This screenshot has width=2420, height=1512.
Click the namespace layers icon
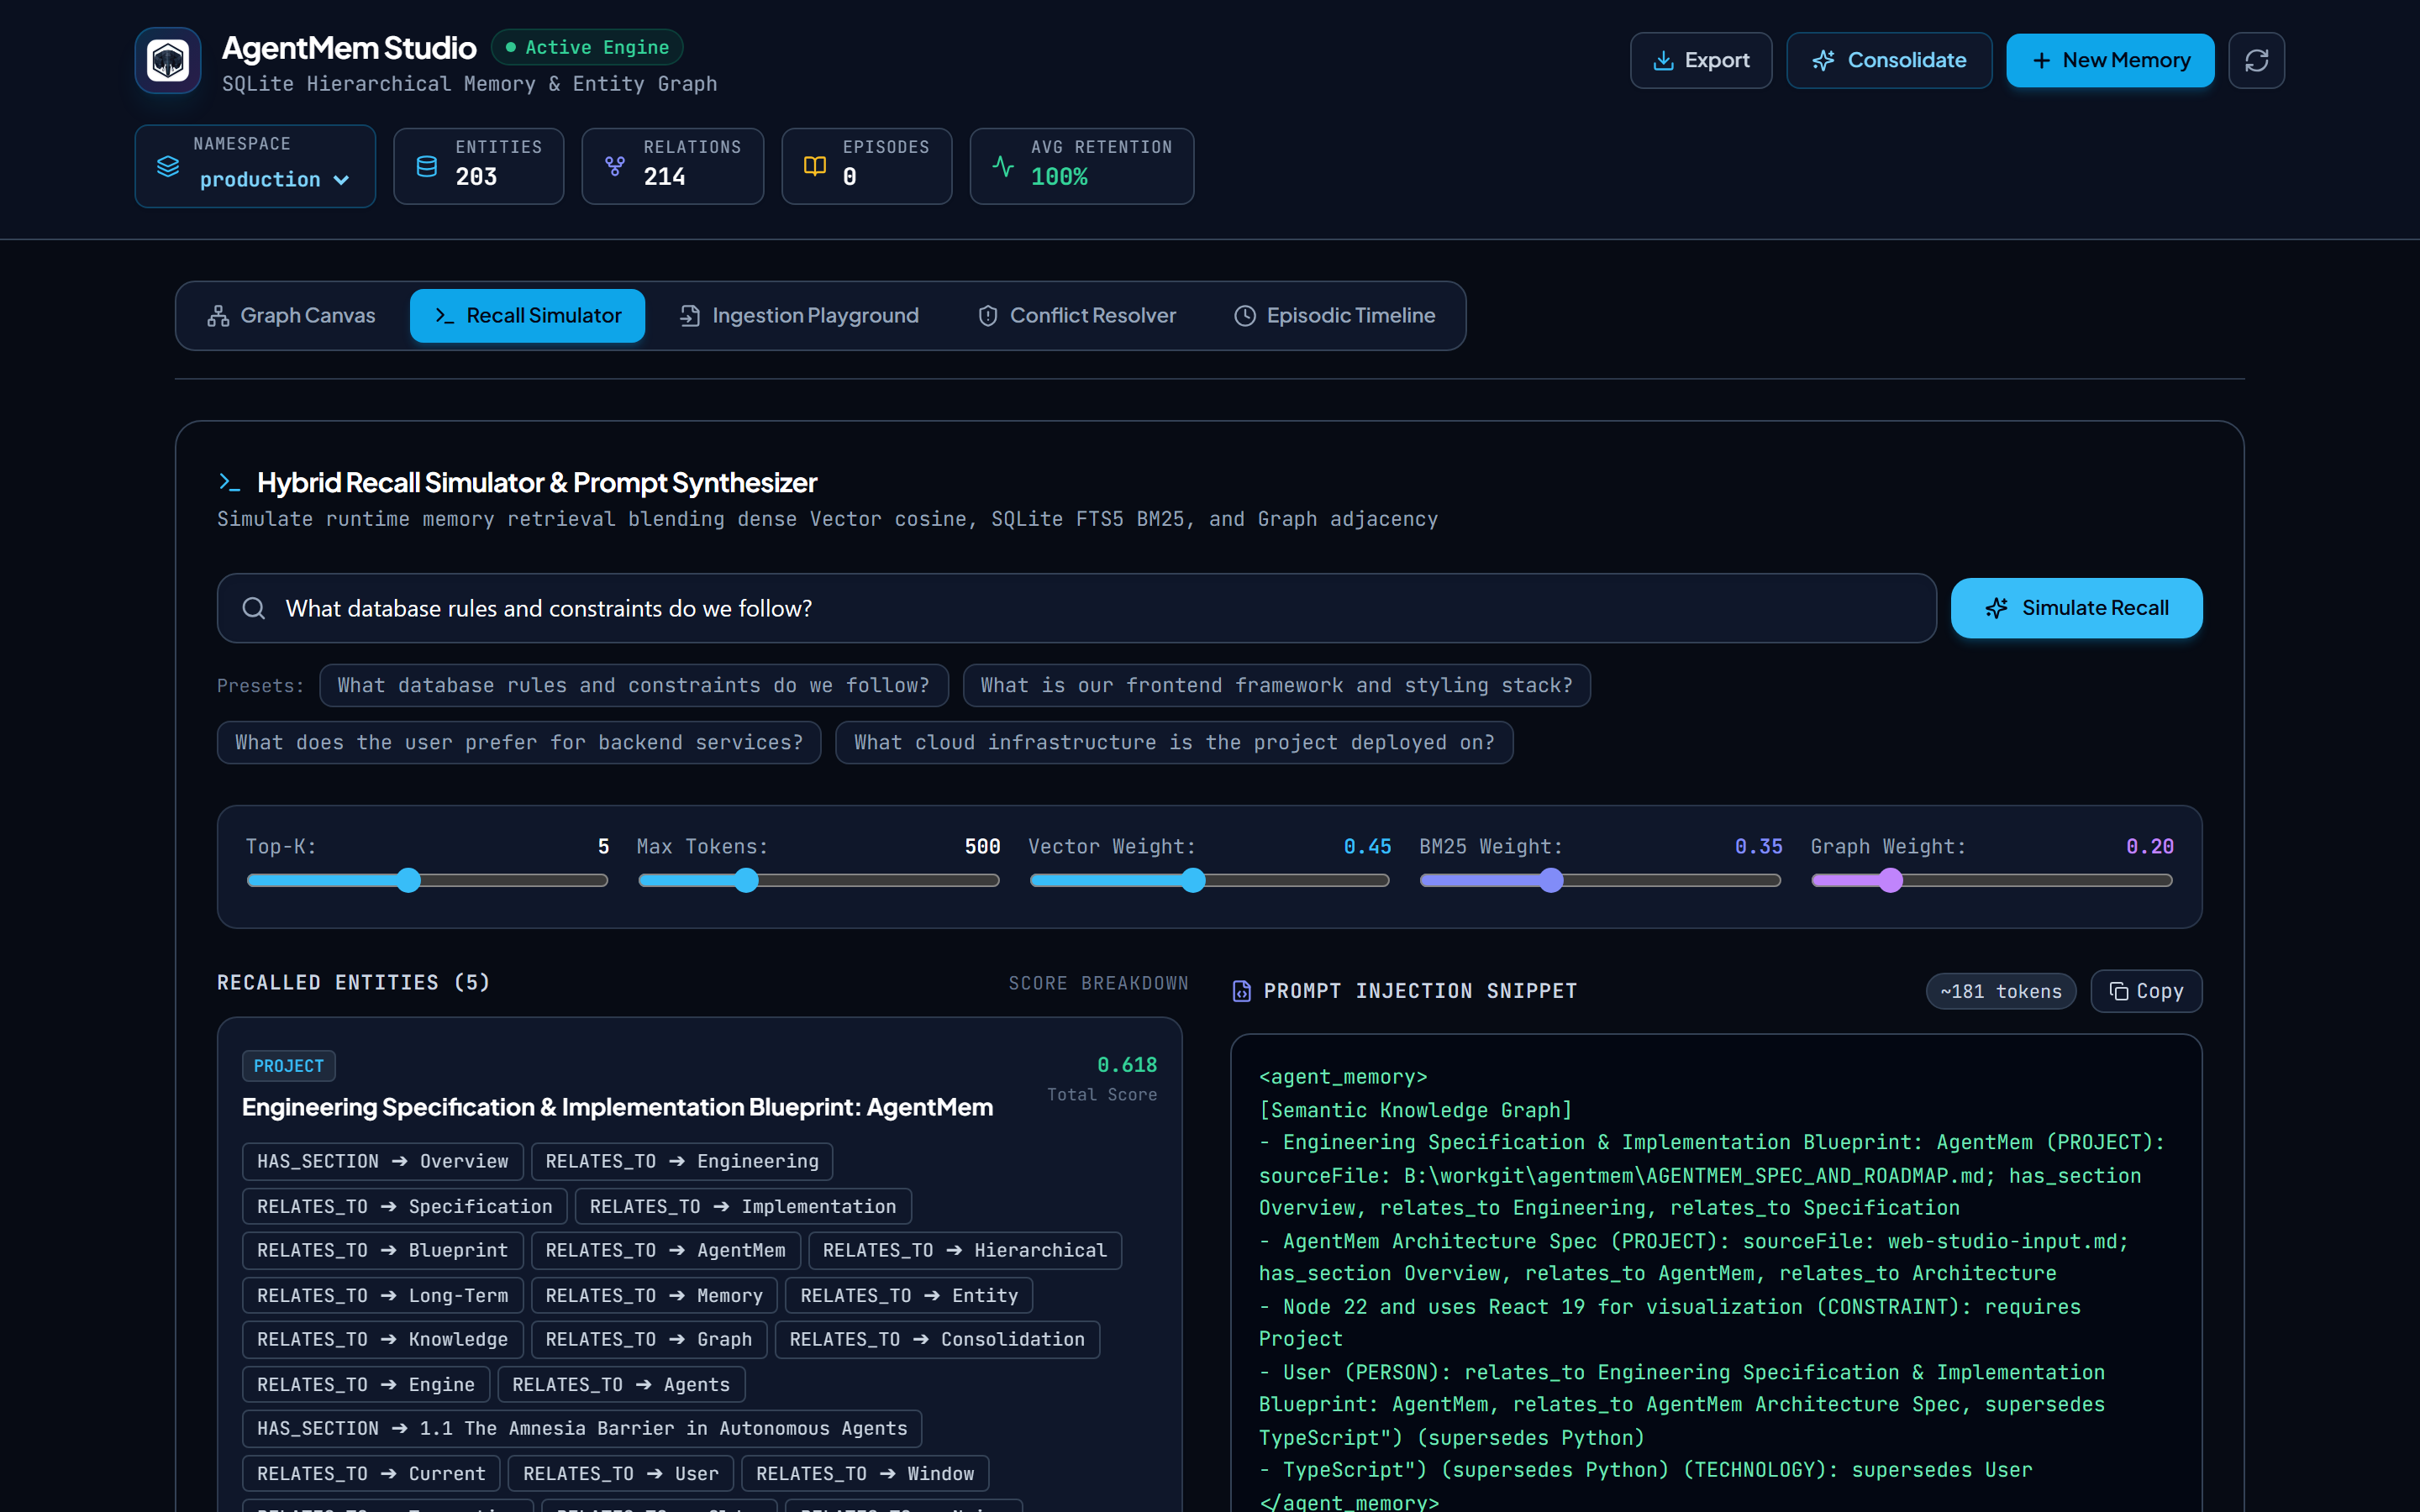point(168,166)
